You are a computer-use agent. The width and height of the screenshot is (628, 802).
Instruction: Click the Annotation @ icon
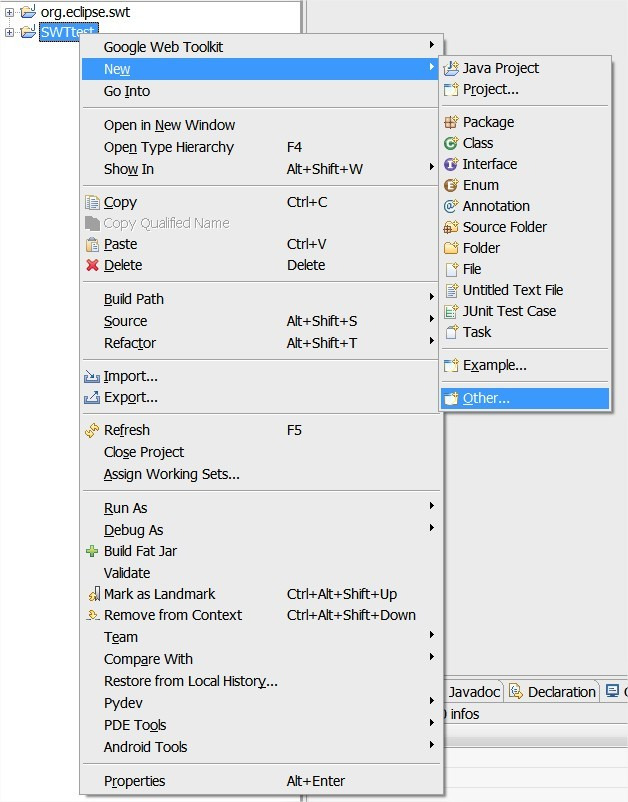point(451,206)
